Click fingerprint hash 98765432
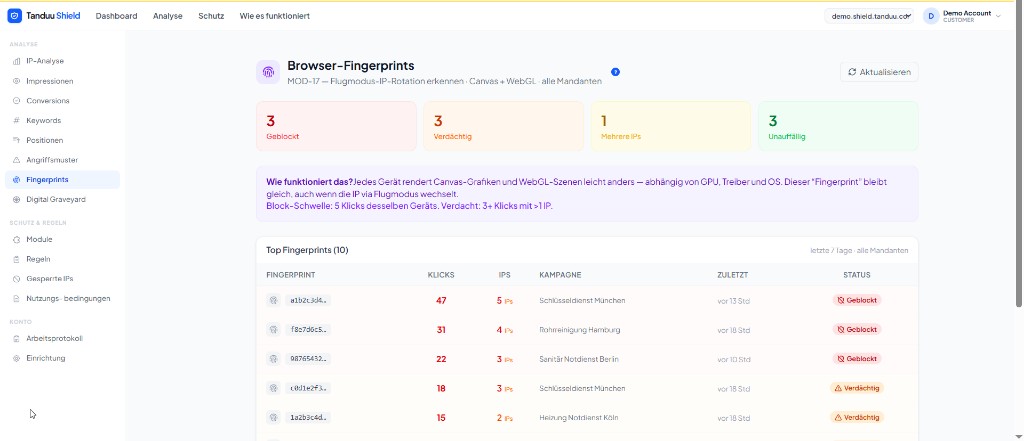 308,359
